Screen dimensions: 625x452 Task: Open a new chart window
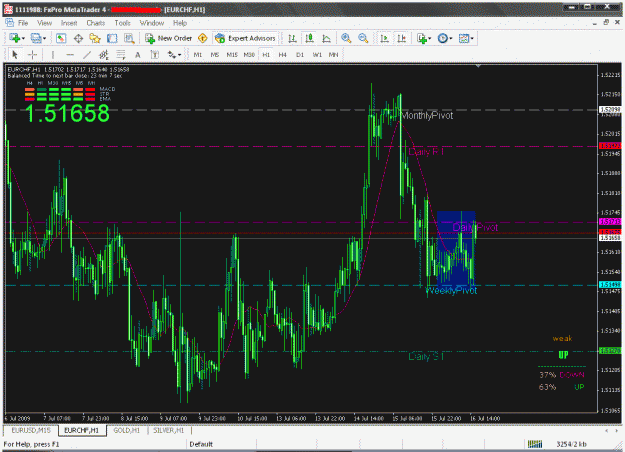[14, 38]
